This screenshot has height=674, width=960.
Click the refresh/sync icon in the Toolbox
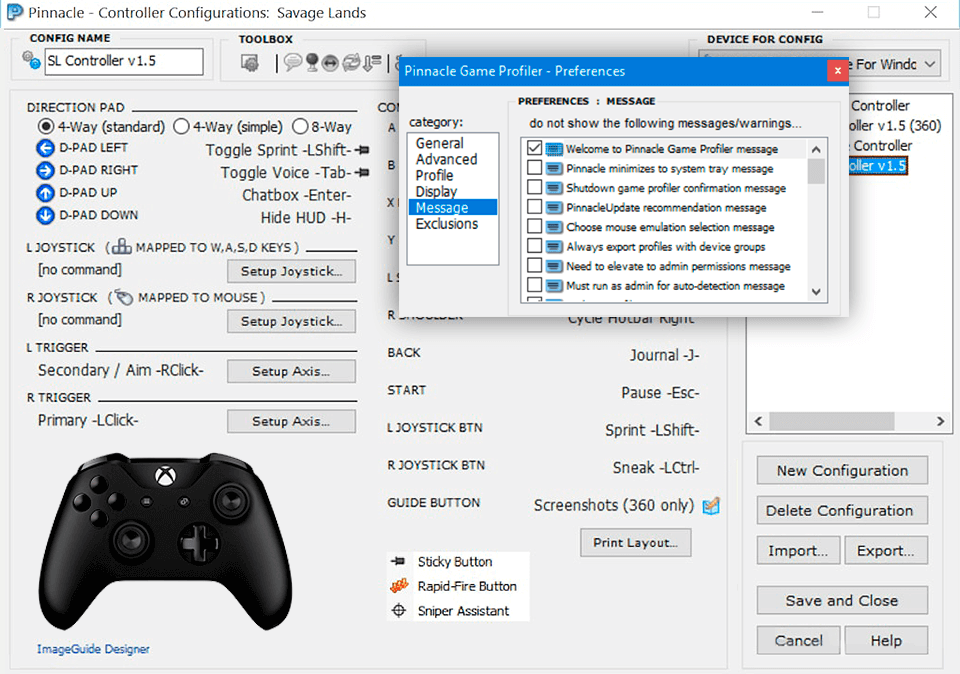[x=352, y=62]
